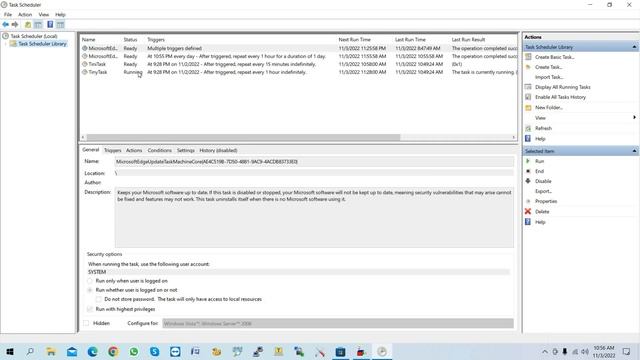Open the File menu
Image resolution: width=640 pixels, height=360 pixels.
[x=8, y=14]
